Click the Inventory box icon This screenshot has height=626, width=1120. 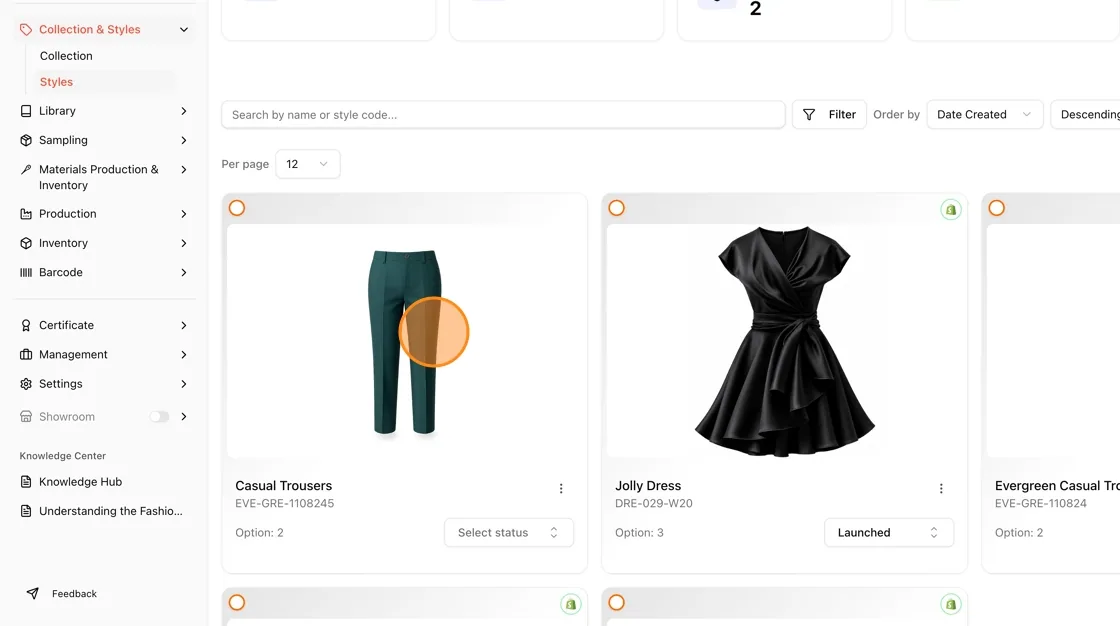(x=26, y=243)
